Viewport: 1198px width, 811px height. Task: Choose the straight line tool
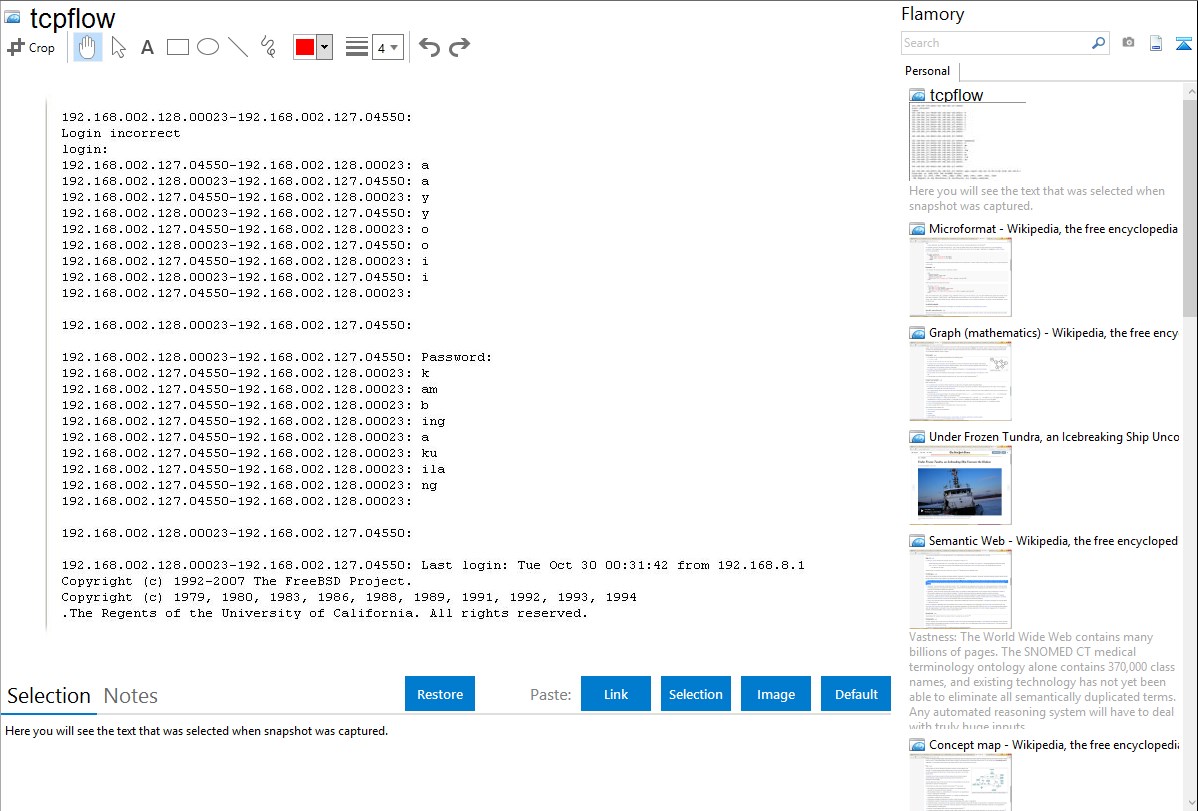point(238,47)
